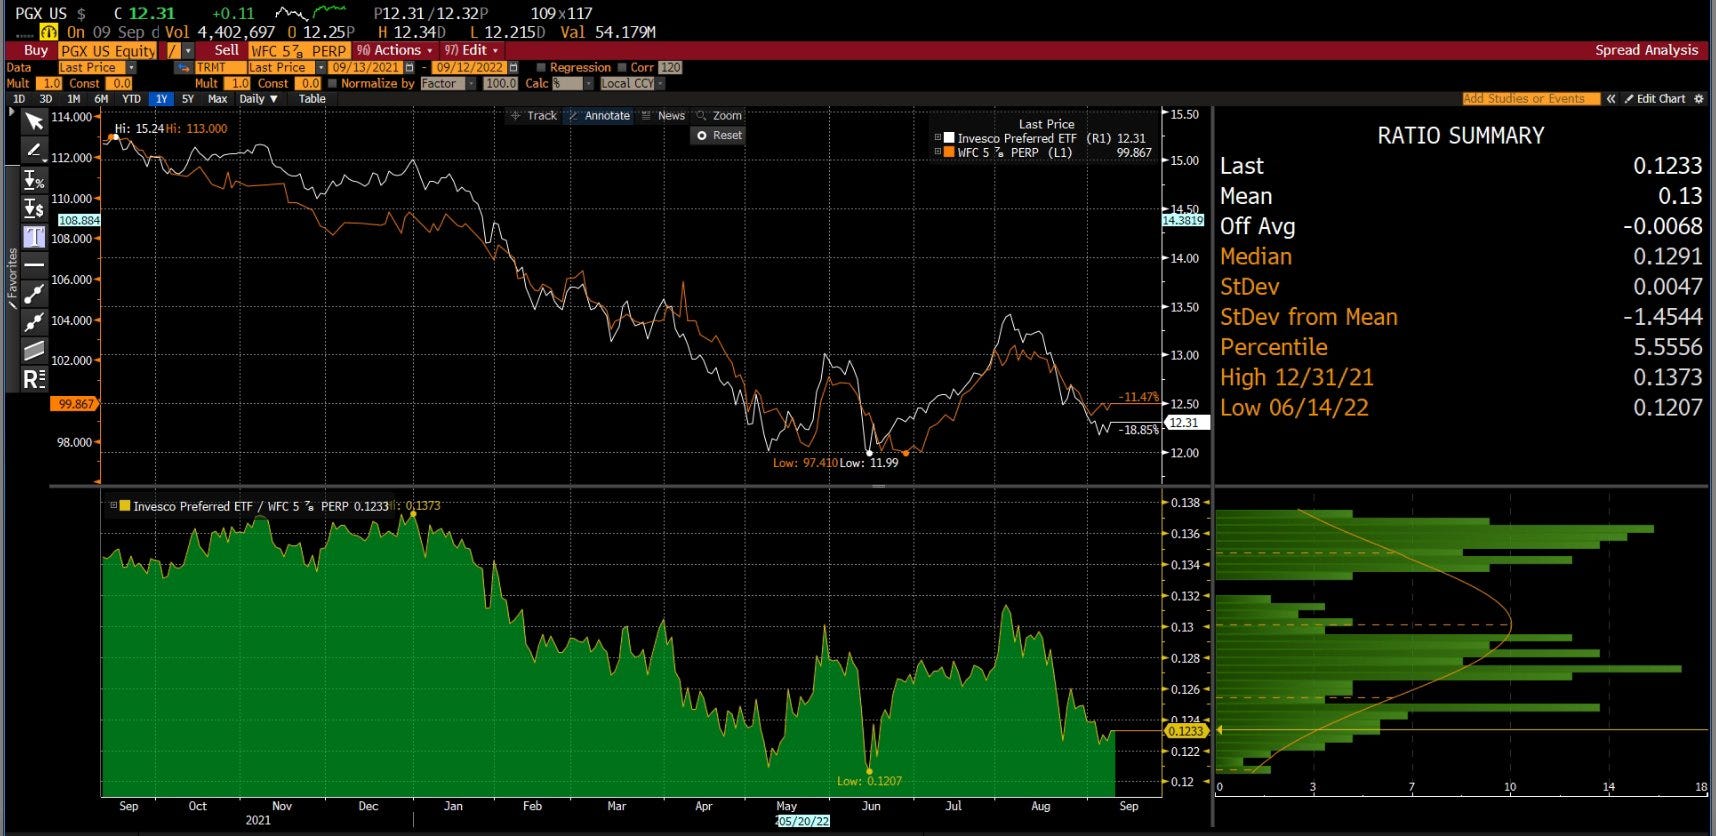Switch range to 5Y
The width and height of the screenshot is (1716, 836).
tap(188, 99)
